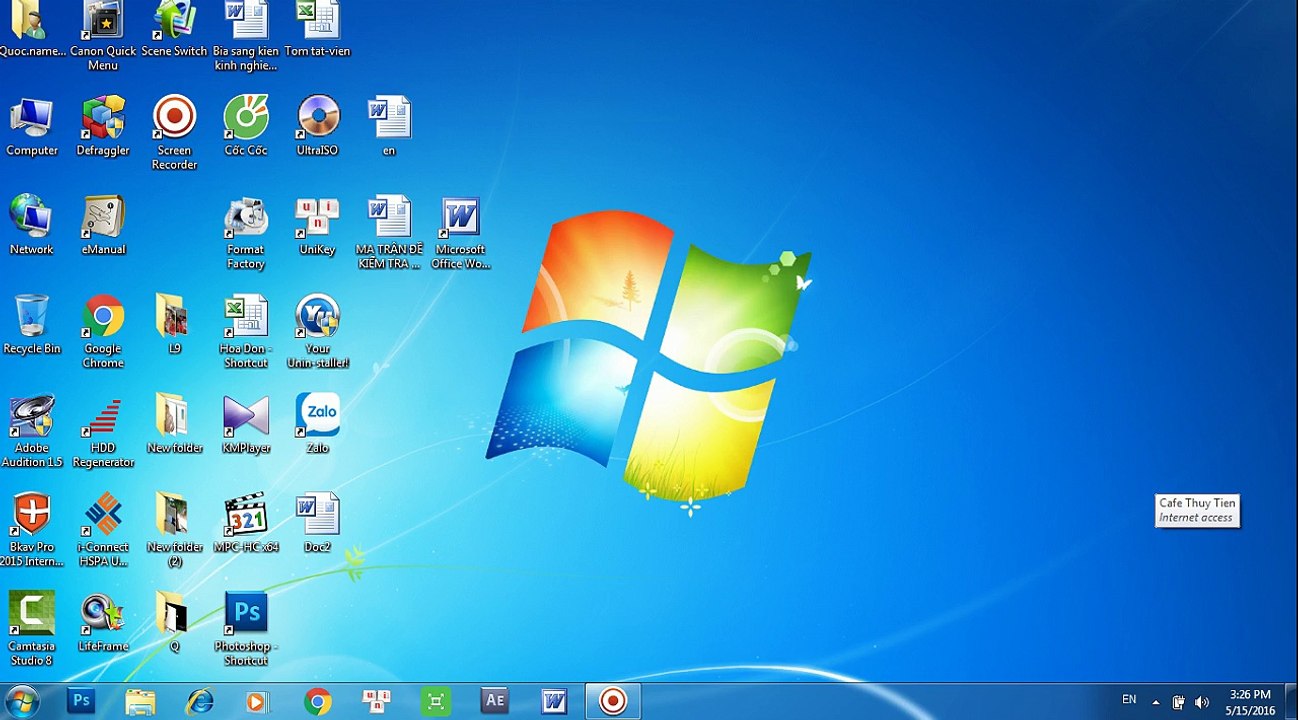Select the Camtasia Studio 8 shortcut
1298x720 pixels.
click(x=32, y=628)
